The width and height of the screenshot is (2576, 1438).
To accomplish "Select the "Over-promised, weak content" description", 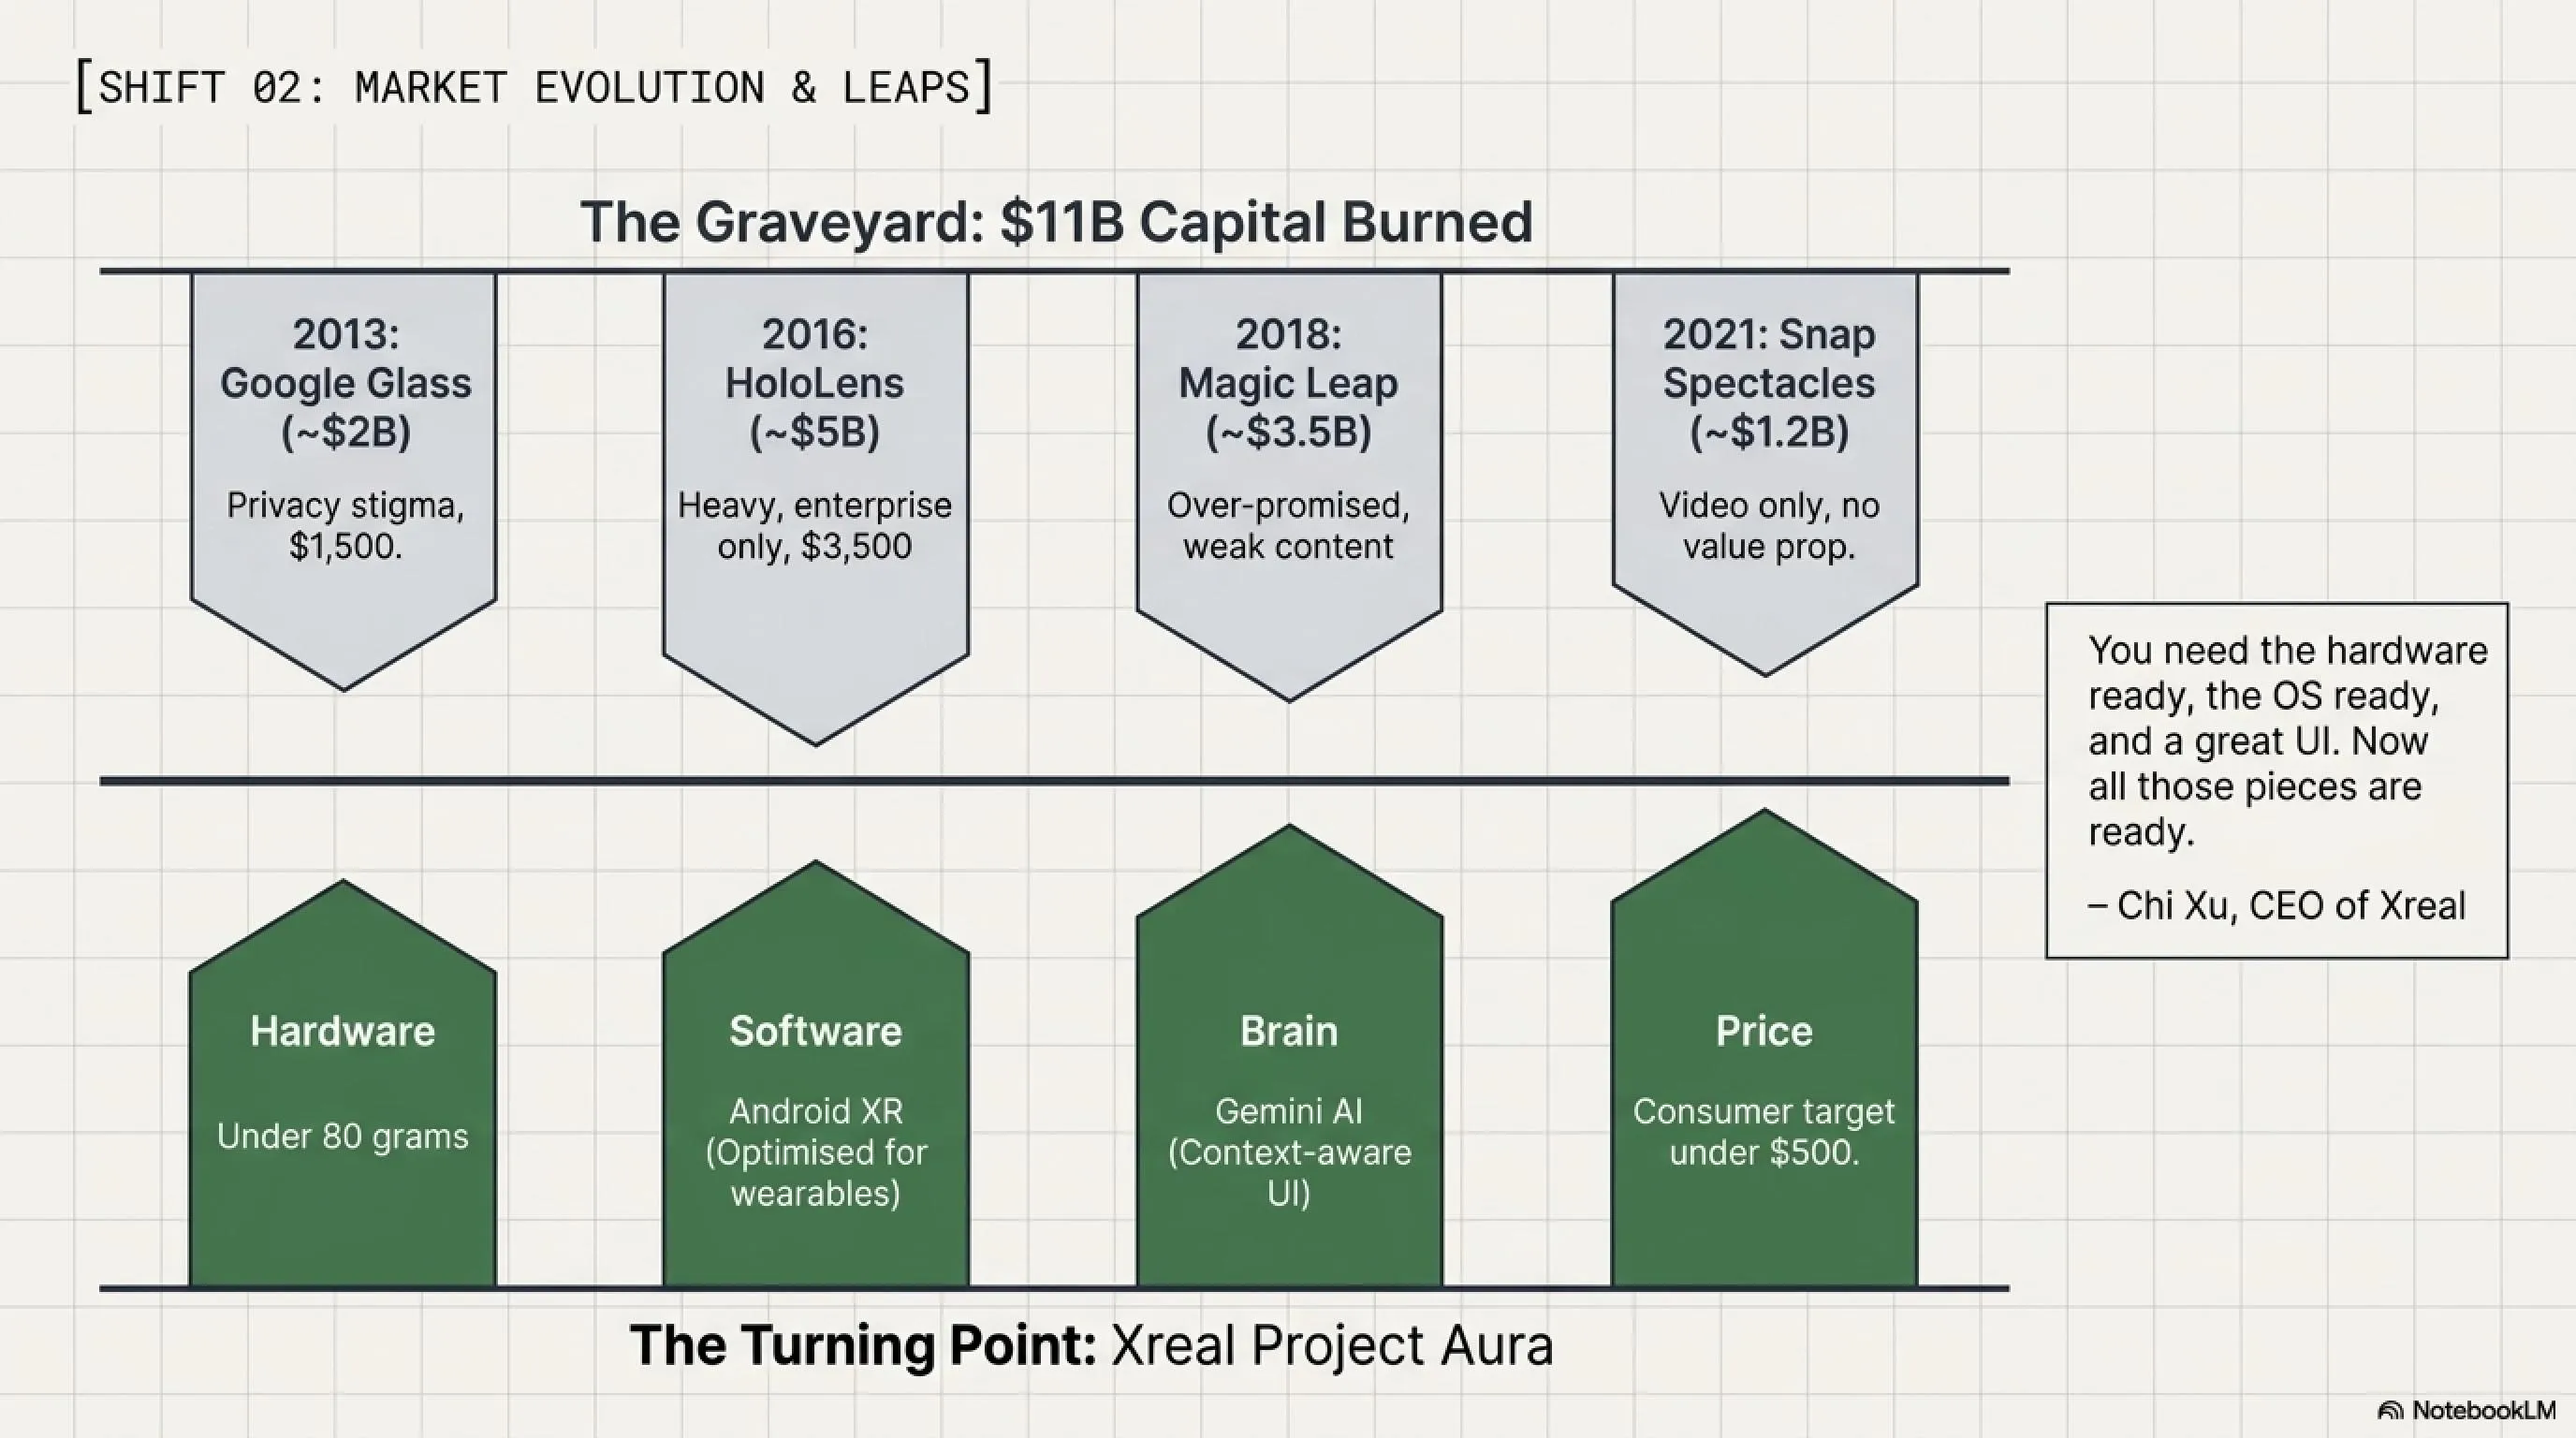I will [x=1288, y=525].
